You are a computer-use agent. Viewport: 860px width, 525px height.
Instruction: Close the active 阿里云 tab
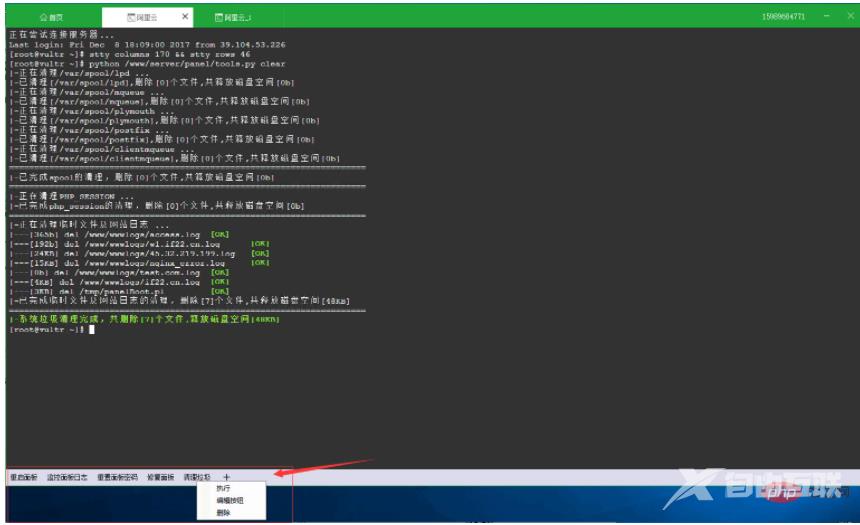(185, 17)
